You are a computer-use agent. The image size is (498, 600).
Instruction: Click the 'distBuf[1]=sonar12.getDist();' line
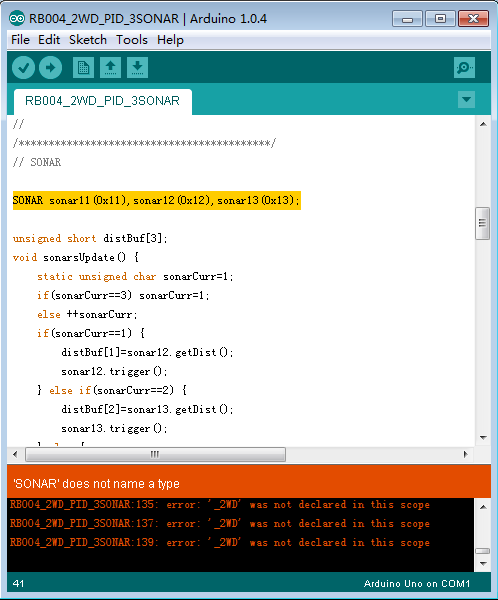pyautogui.click(x=147, y=352)
